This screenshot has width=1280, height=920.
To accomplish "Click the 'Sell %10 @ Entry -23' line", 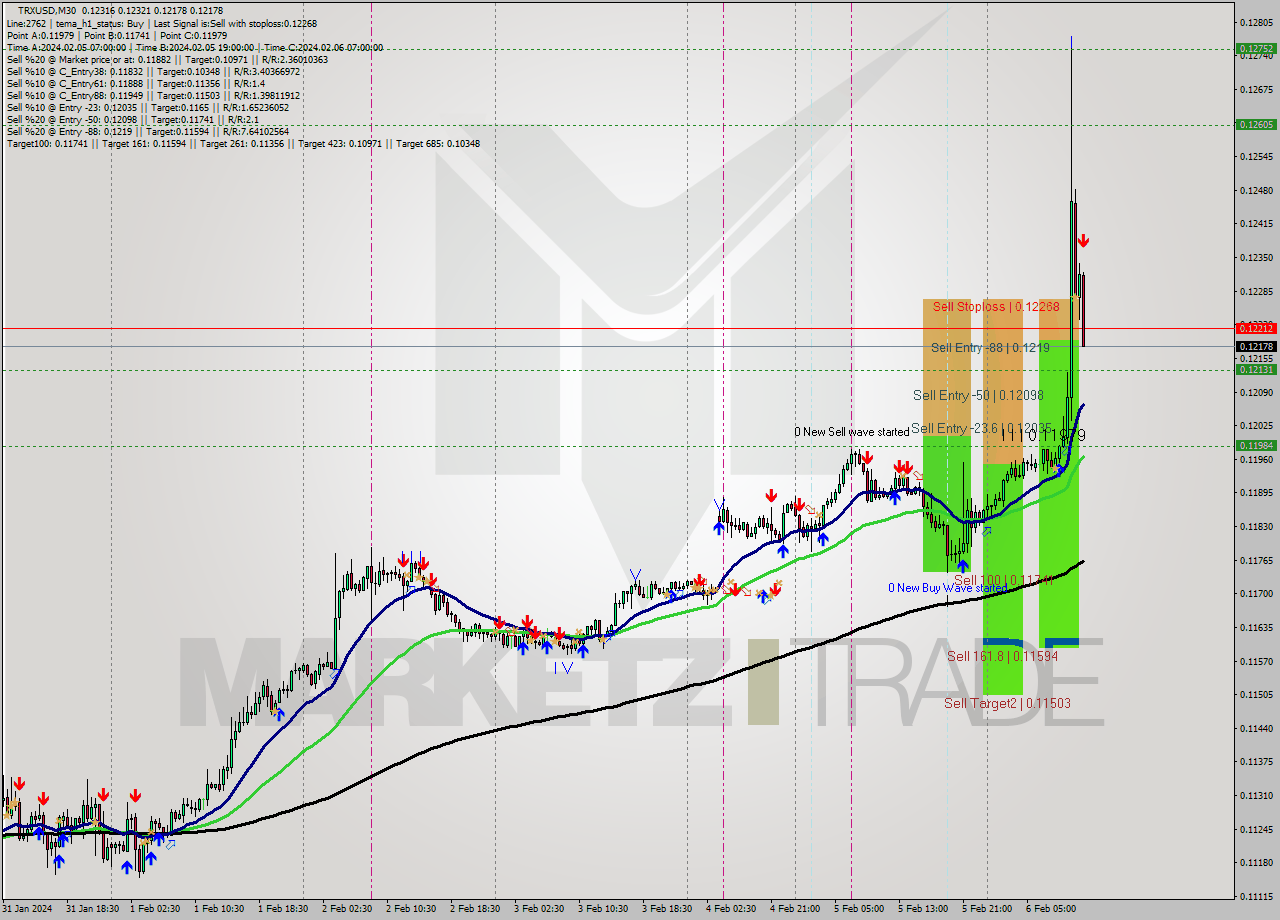I will [148, 107].
